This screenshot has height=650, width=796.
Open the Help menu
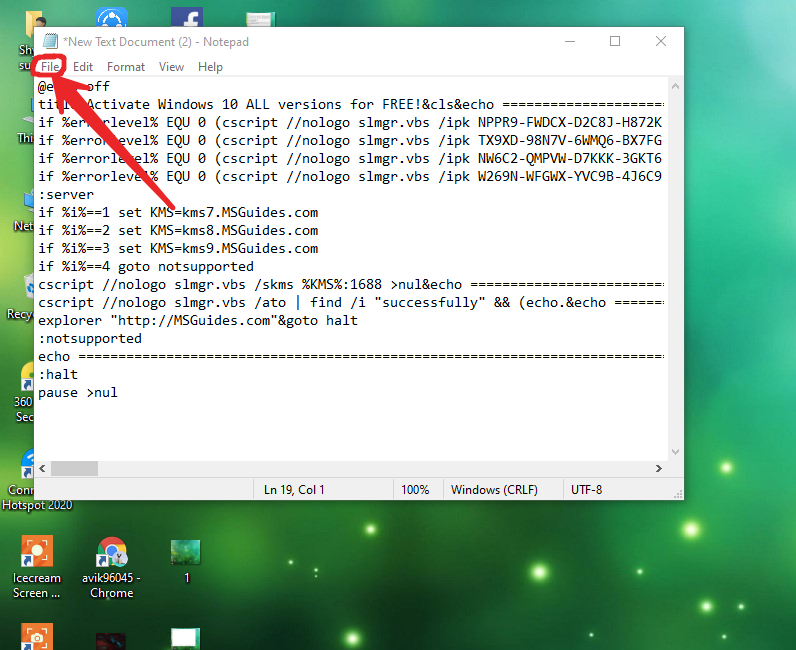point(210,67)
